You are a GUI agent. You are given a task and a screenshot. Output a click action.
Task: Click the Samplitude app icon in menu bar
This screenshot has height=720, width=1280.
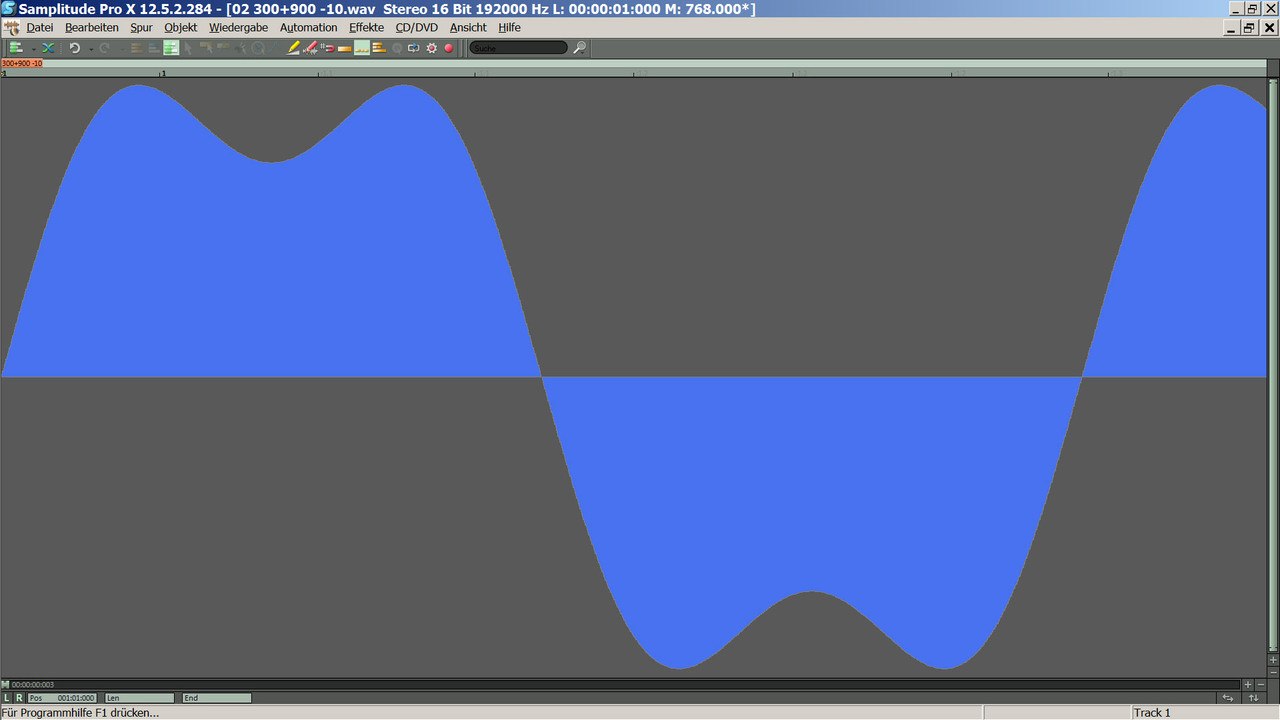coord(12,28)
